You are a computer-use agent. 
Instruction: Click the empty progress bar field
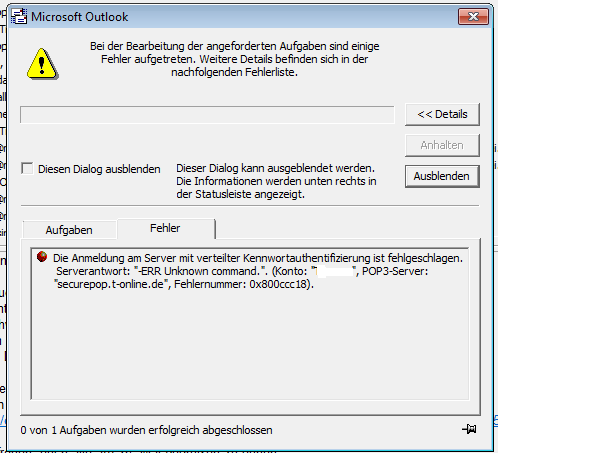[207, 115]
